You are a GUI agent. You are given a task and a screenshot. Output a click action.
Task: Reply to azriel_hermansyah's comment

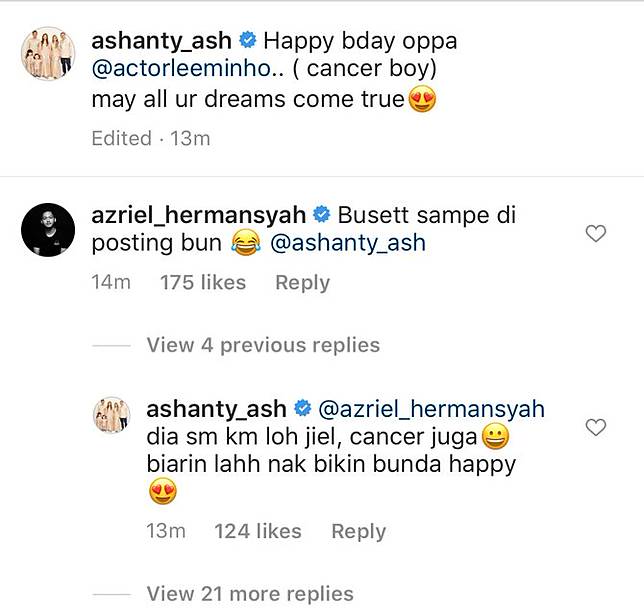303,283
